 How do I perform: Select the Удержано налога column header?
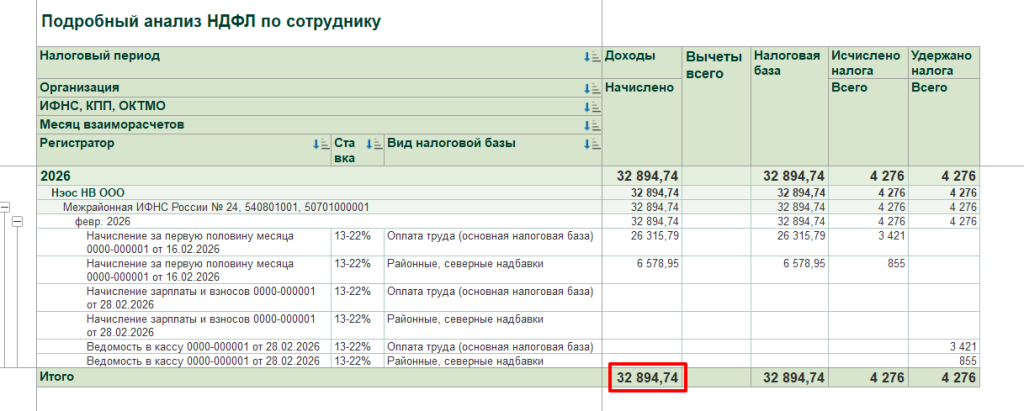pos(941,64)
